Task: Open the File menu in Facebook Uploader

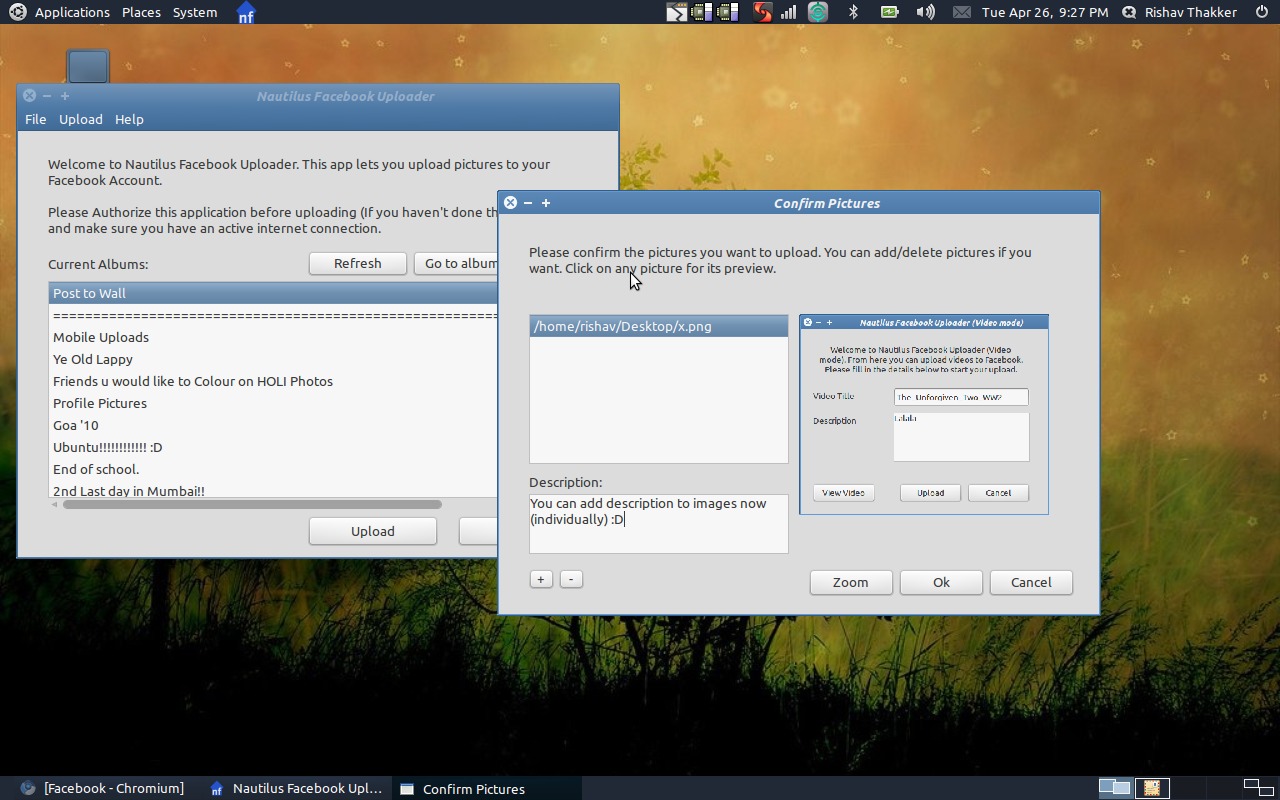Action: tap(35, 119)
